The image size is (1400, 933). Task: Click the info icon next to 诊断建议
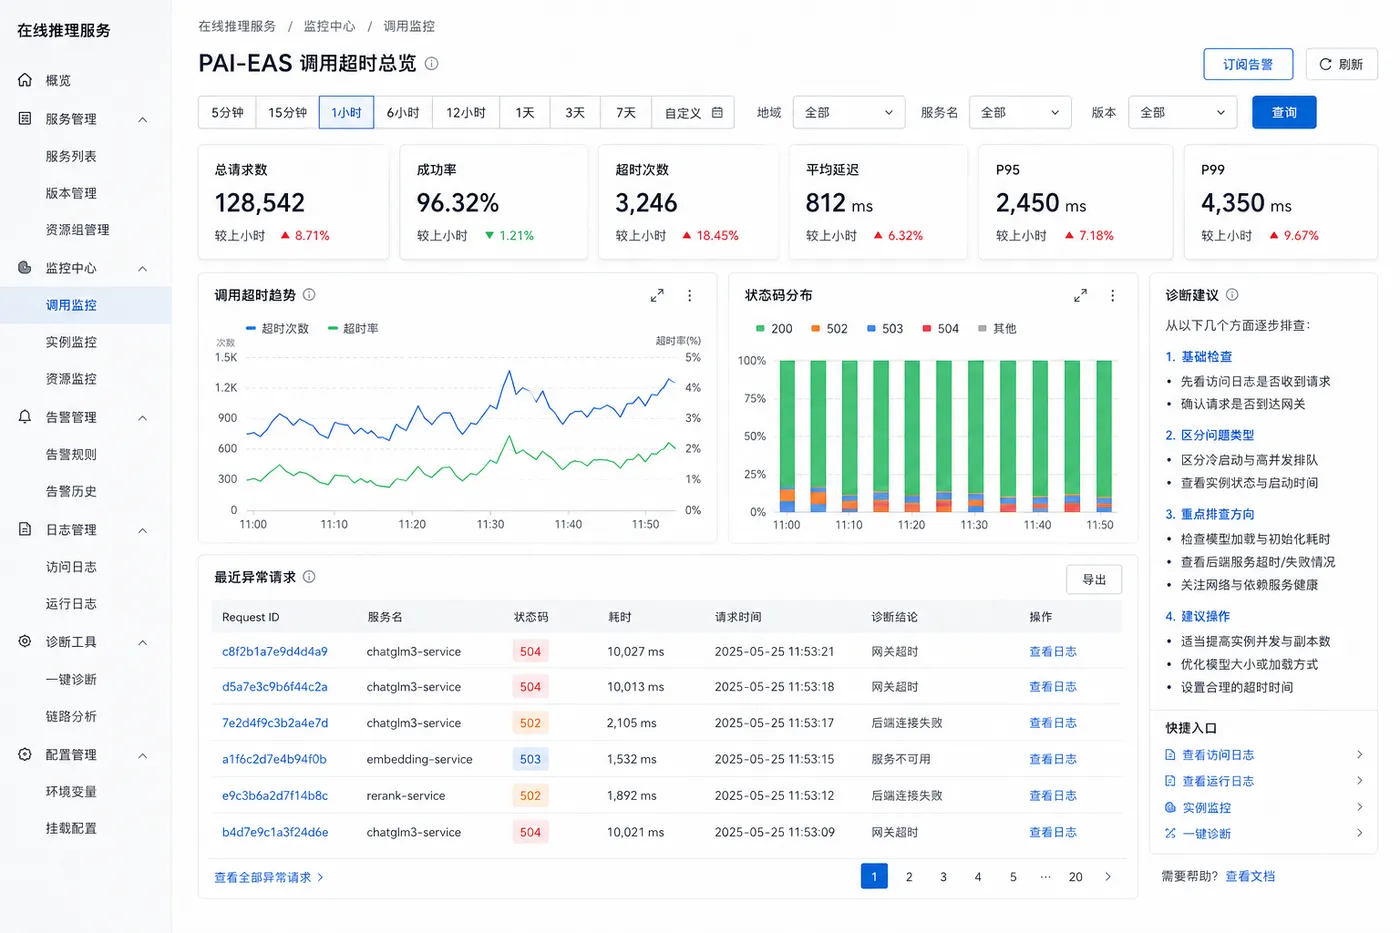pos(1232,295)
